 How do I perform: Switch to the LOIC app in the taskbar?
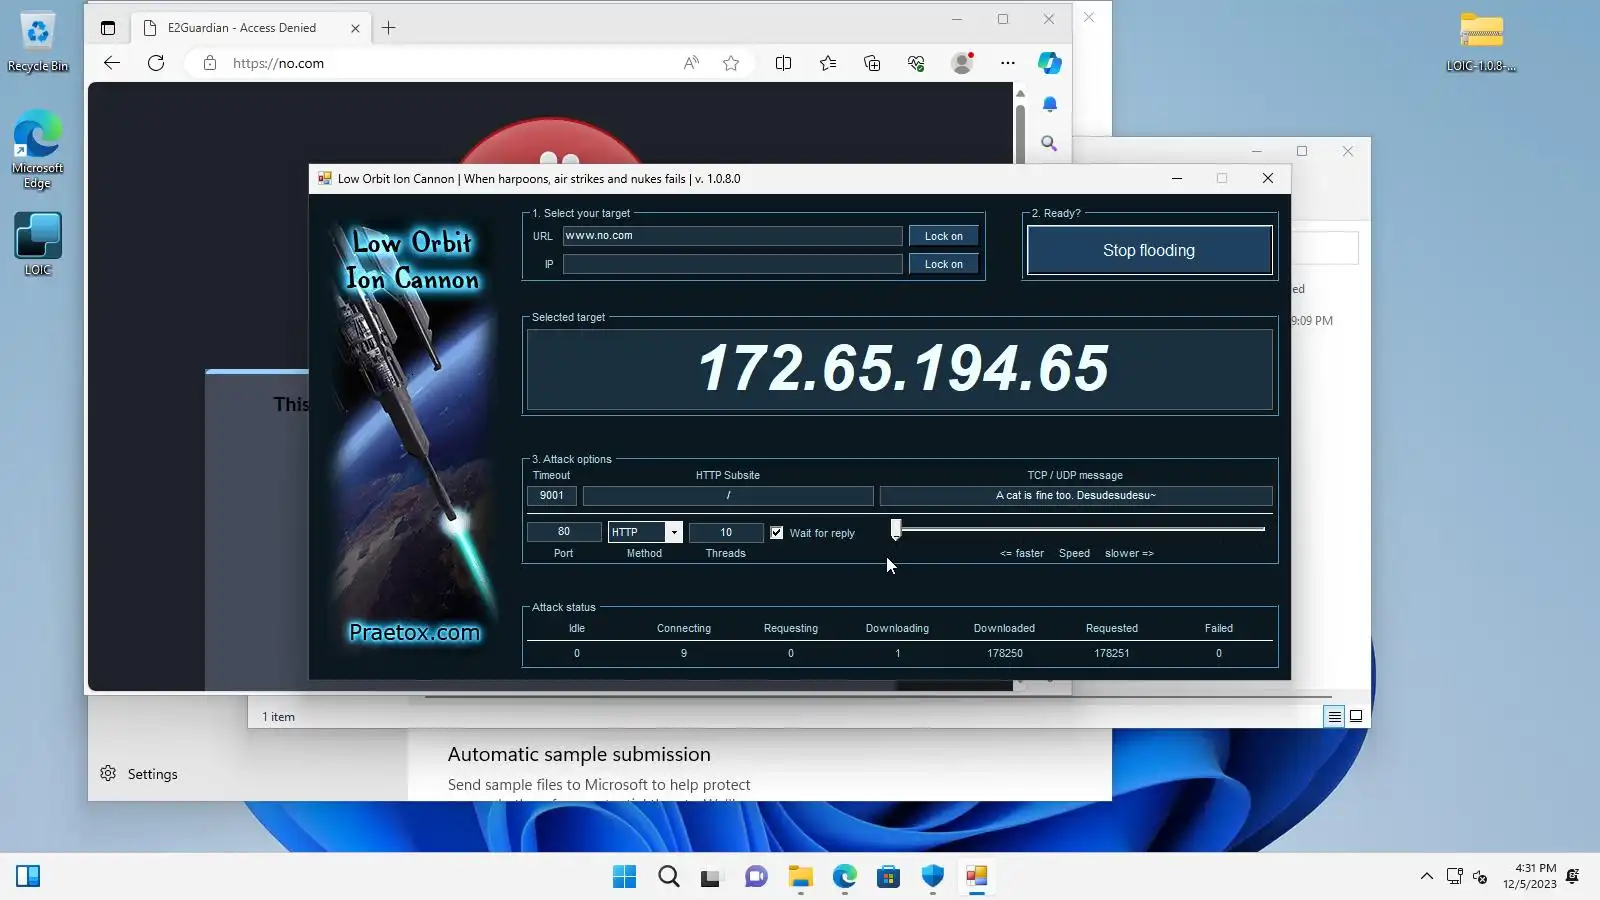977,877
